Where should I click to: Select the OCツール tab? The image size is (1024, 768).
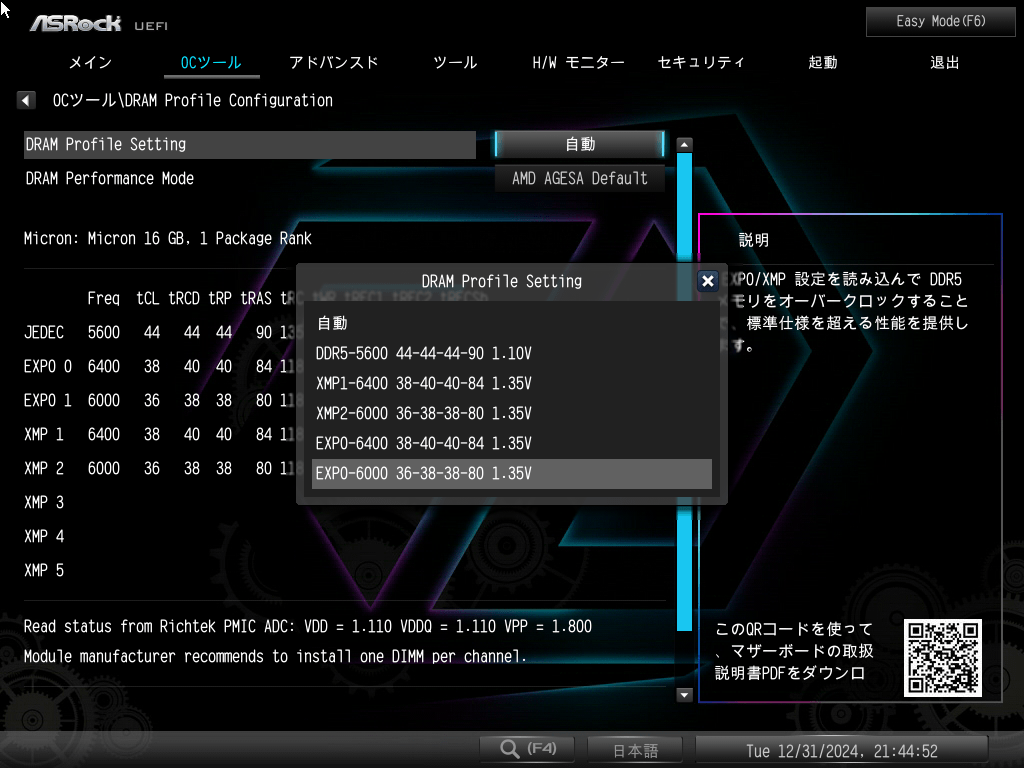click(211, 63)
